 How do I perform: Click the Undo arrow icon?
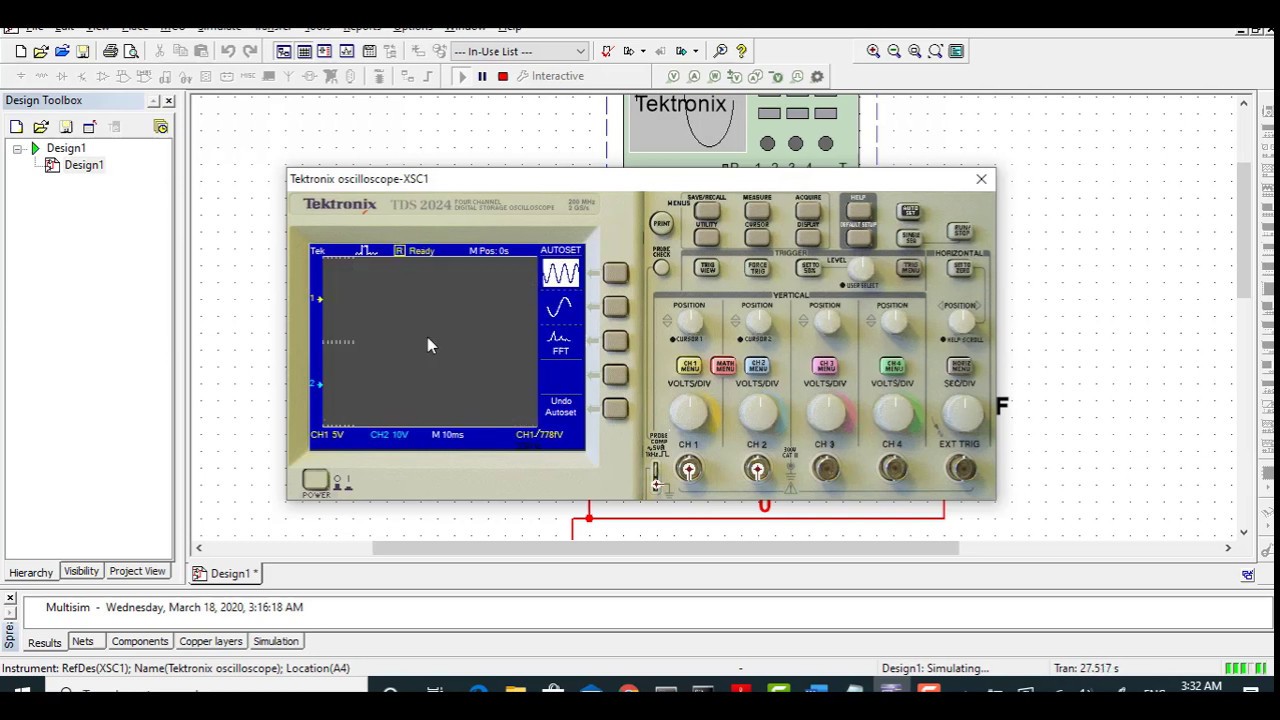point(228,51)
